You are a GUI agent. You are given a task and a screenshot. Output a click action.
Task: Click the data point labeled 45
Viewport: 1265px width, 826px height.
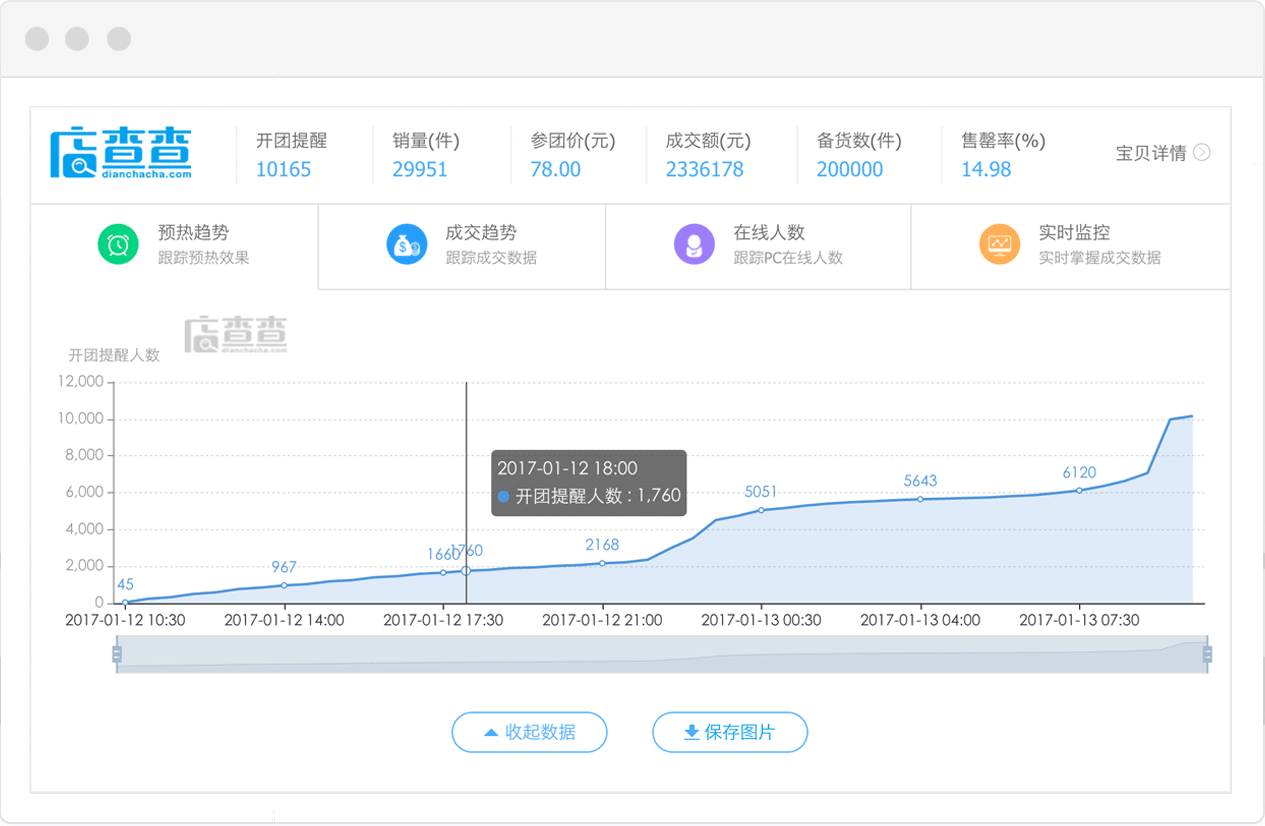[x=125, y=602]
